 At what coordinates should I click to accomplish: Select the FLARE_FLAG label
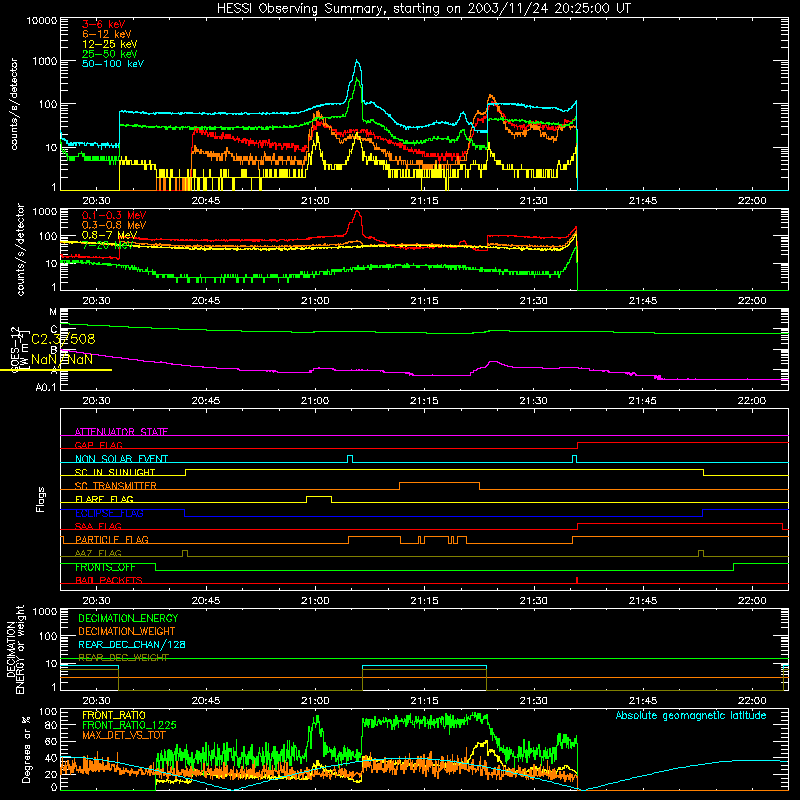tap(104, 499)
